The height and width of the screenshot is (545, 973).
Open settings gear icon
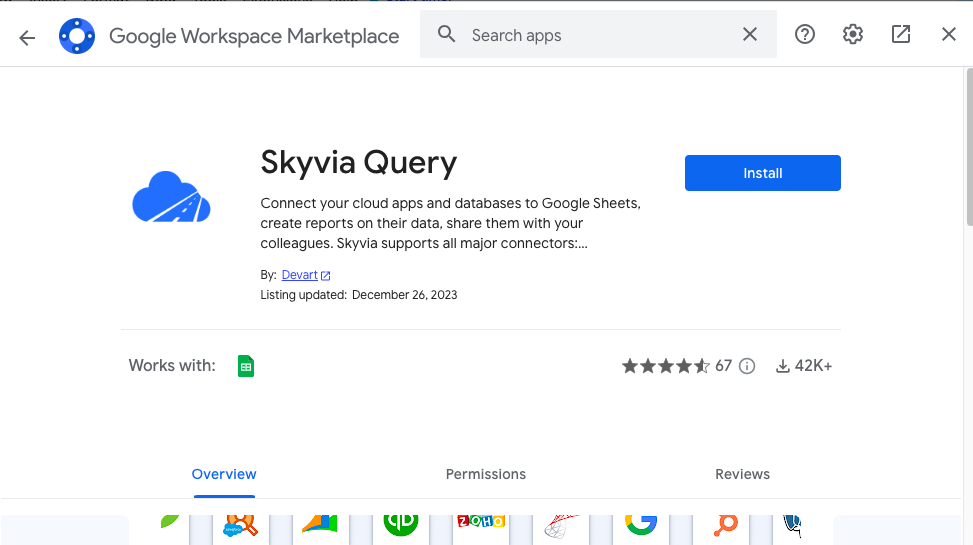853,34
